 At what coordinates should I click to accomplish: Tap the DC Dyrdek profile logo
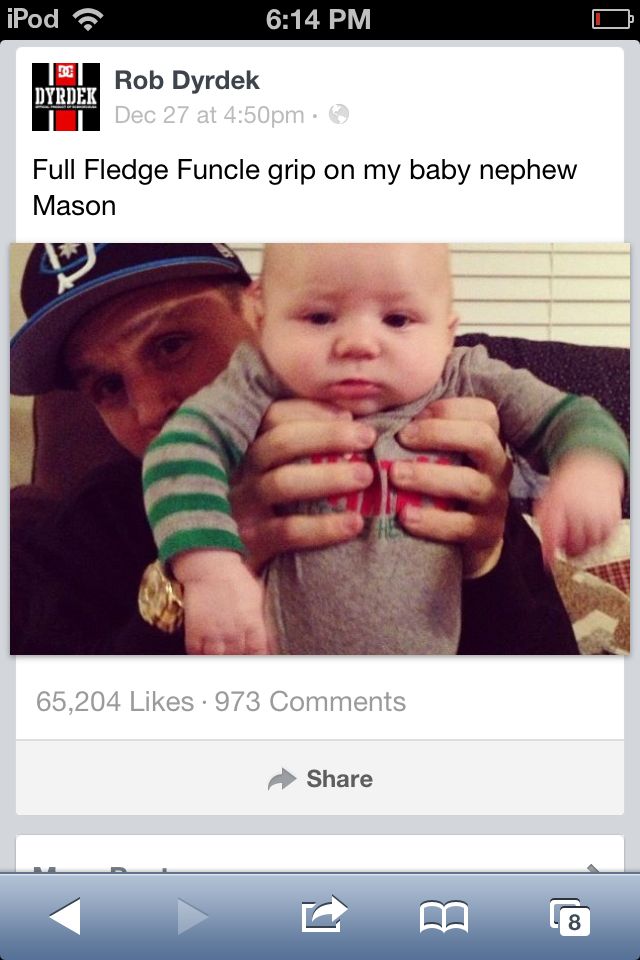[66, 97]
